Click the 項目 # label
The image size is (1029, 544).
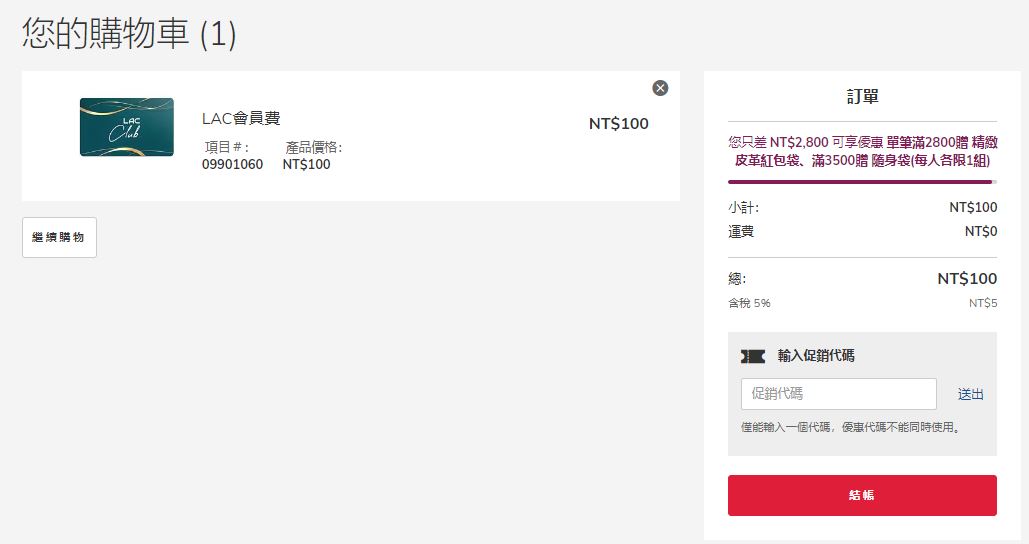coord(226,147)
